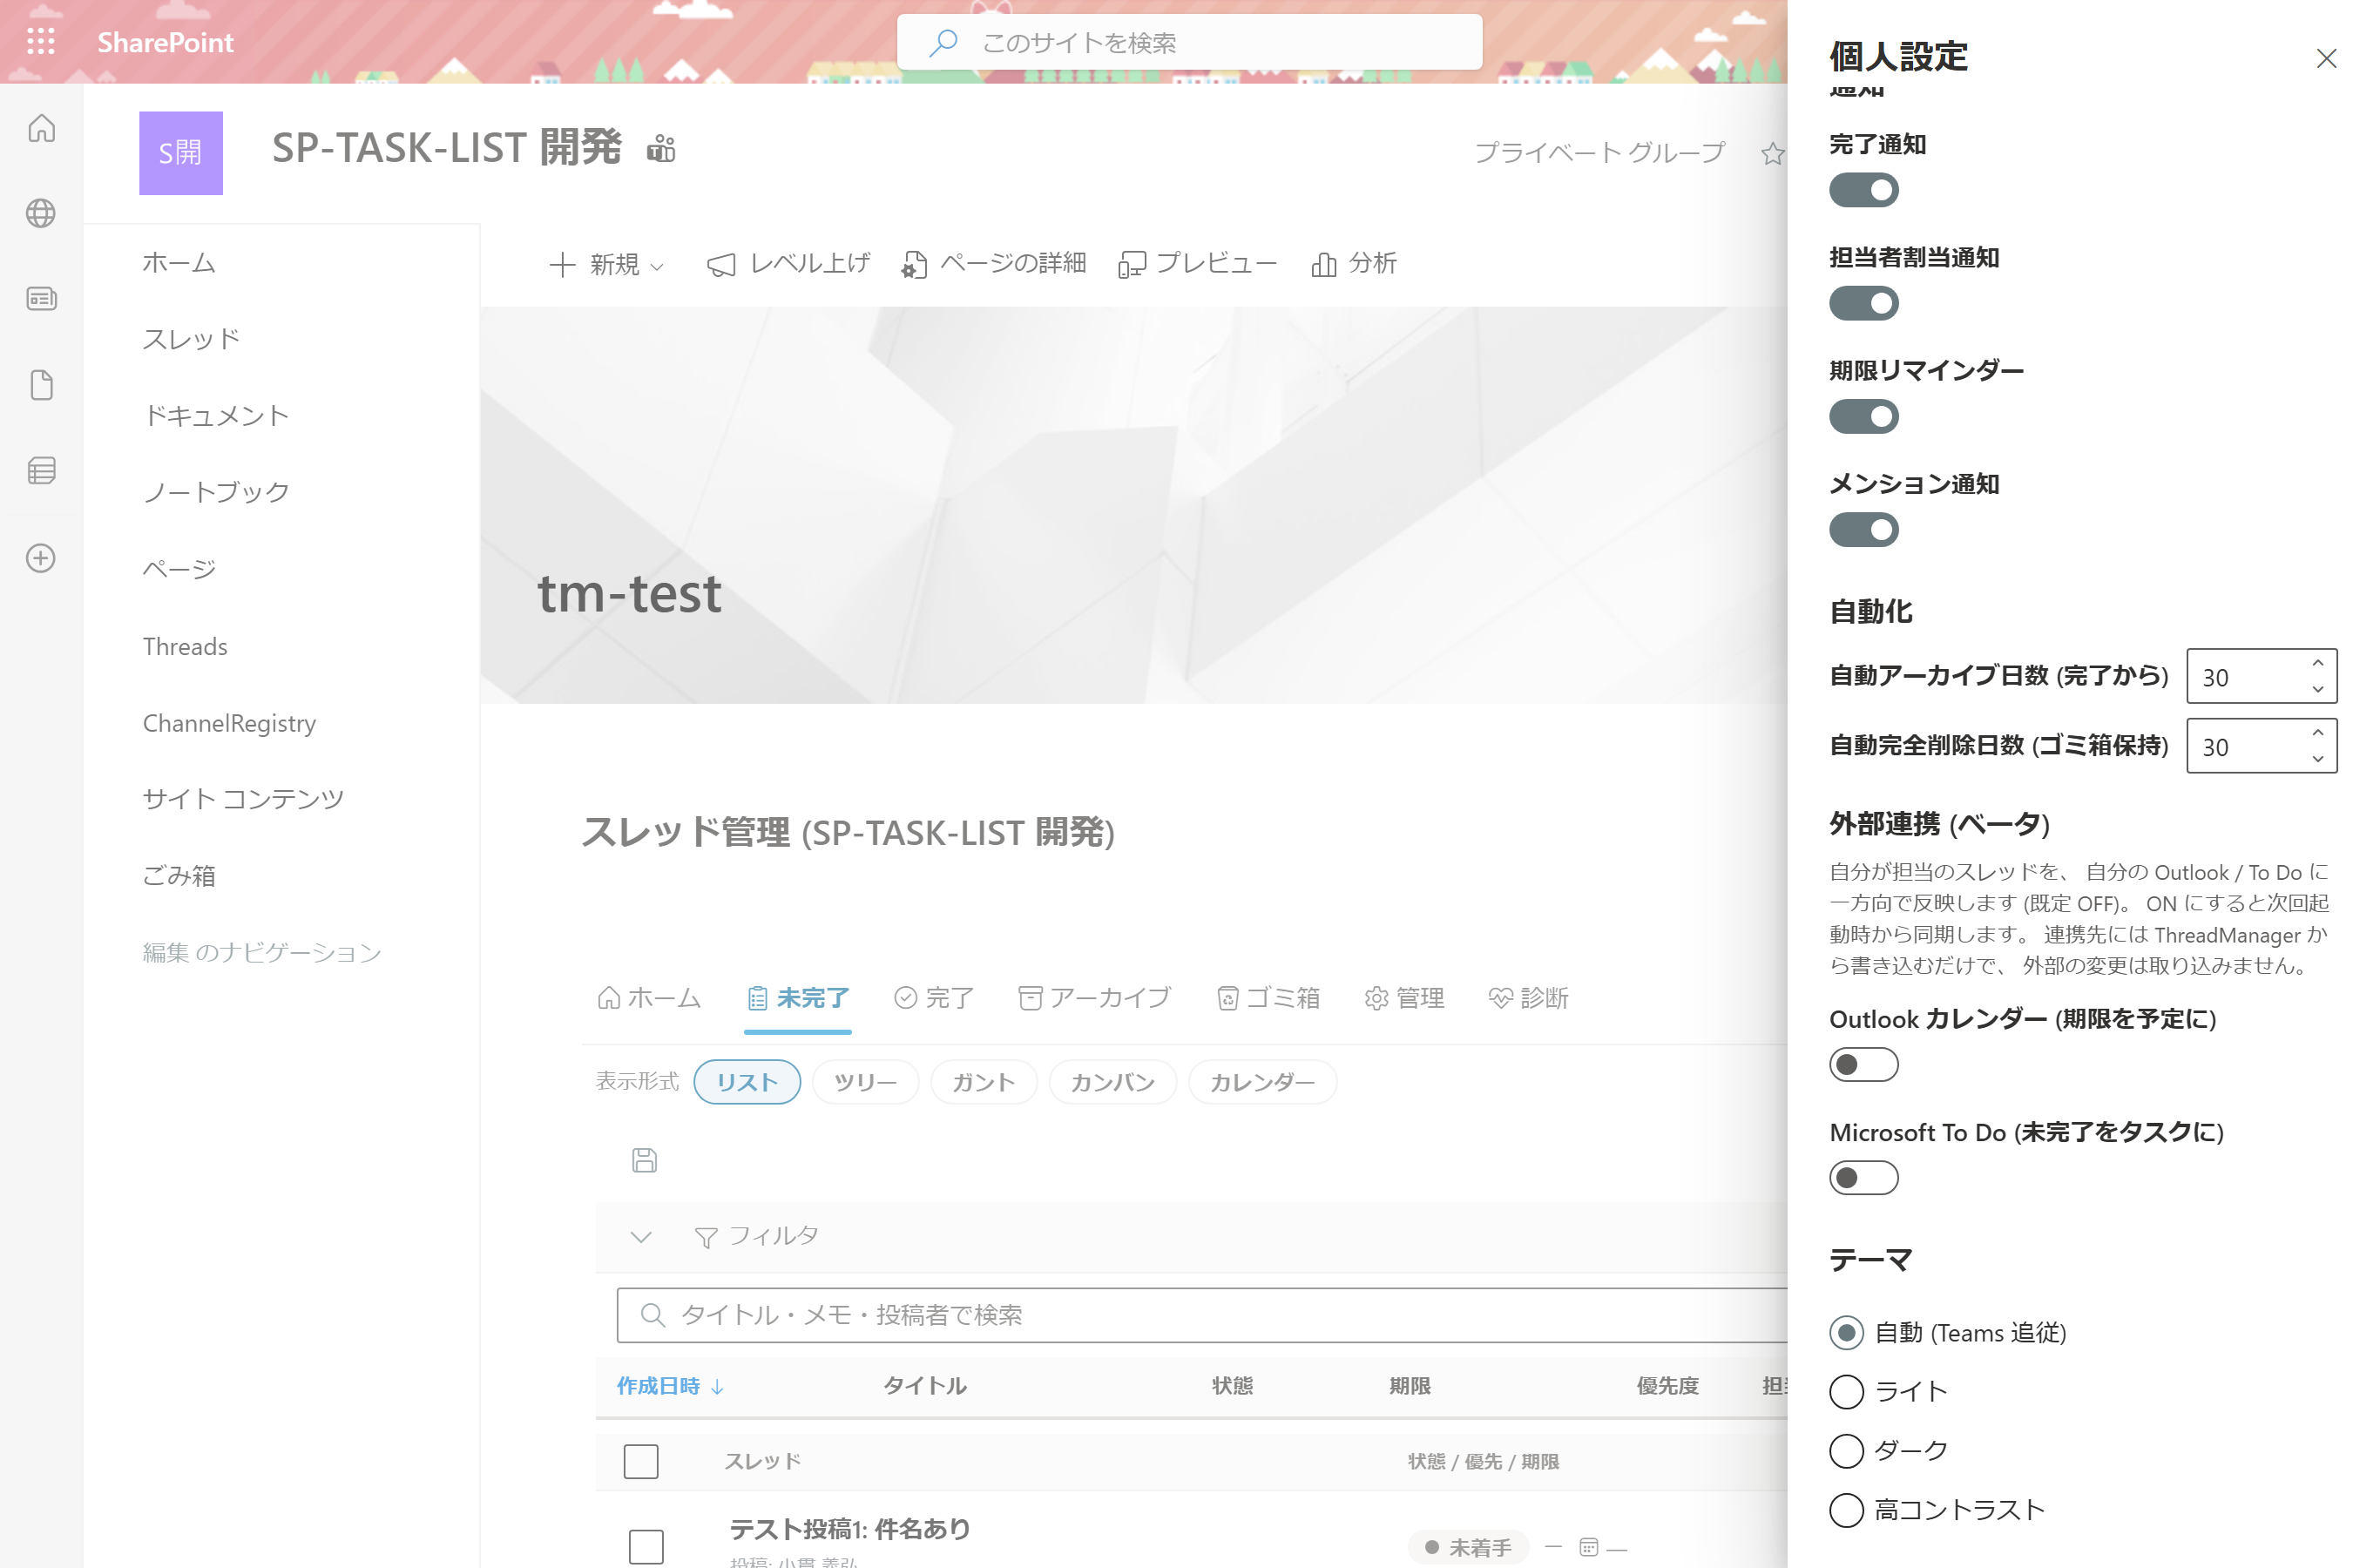The height and width of the screenshot is (1568, 2380).
Task: Check the select-all checkbox in スレッド header row
Action: click(641, 1461)
